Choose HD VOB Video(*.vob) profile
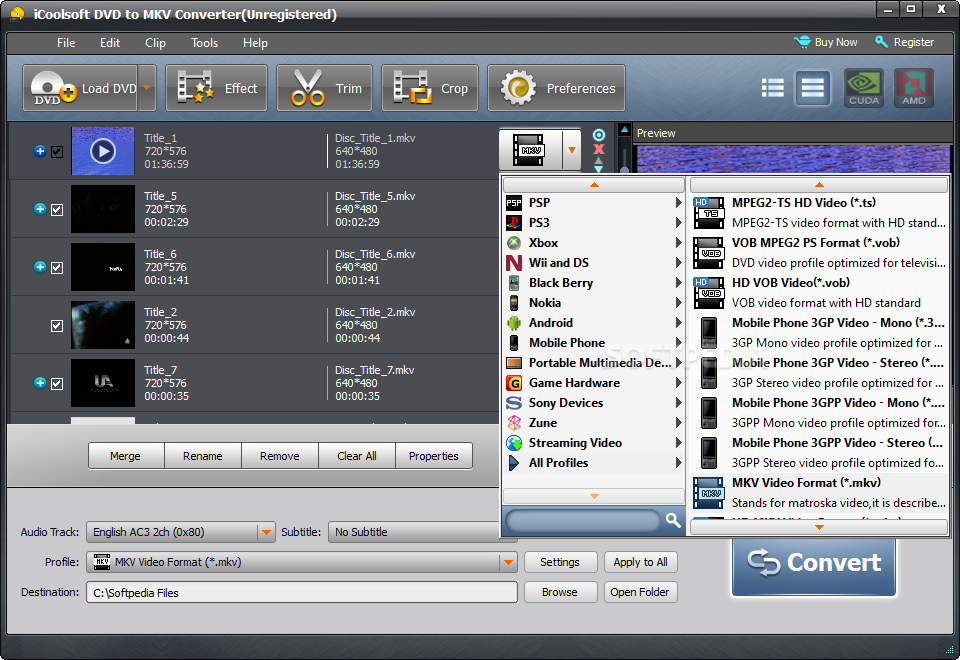This screenshot has height=660, width=960. (x=819, y=293)
